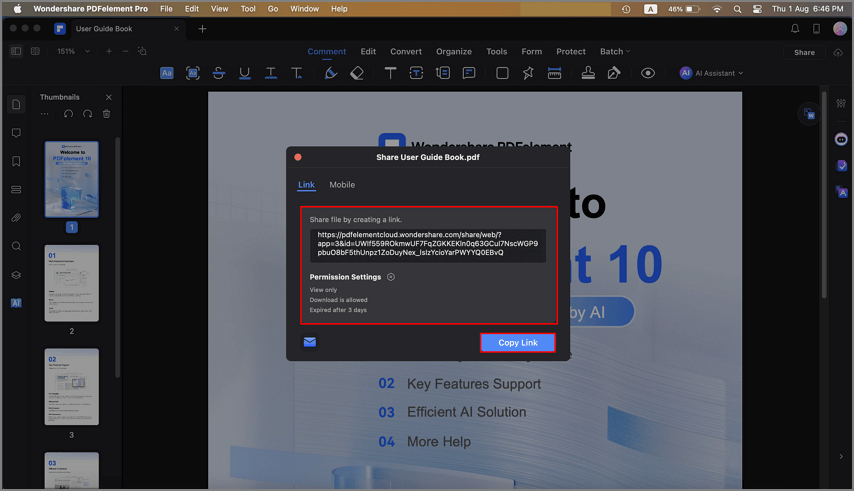
Task: Open Permission Settings gear icon
Action: pos(391,277)
